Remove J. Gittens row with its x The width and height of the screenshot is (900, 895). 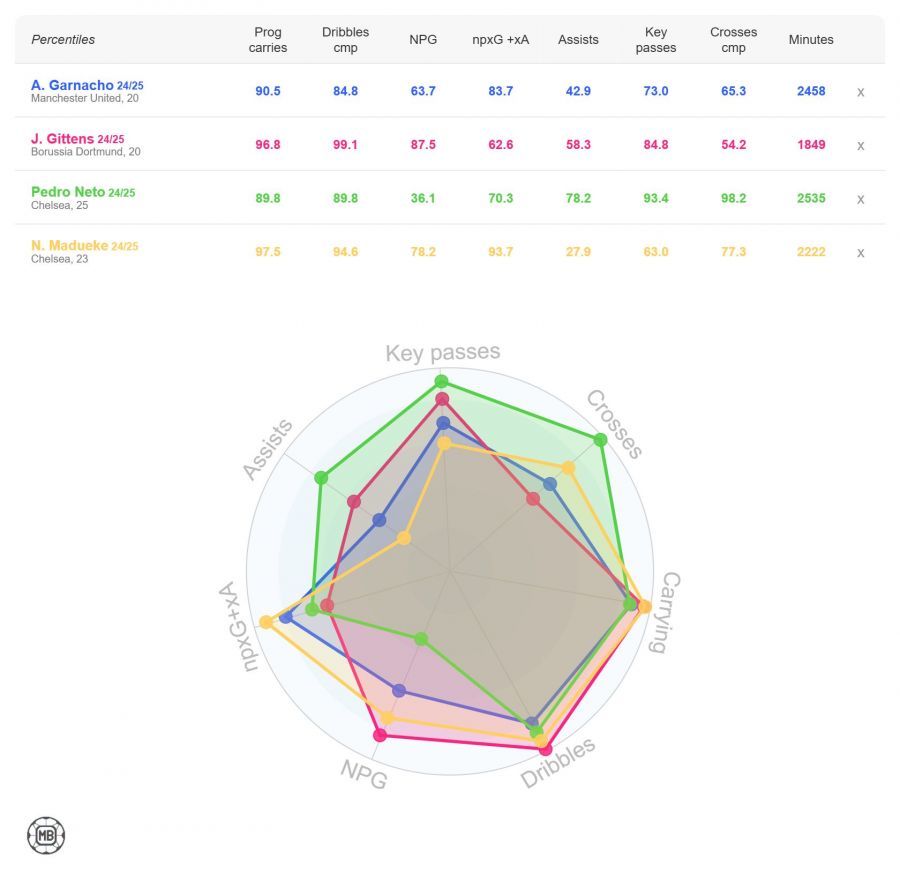[x=860, y=145]
